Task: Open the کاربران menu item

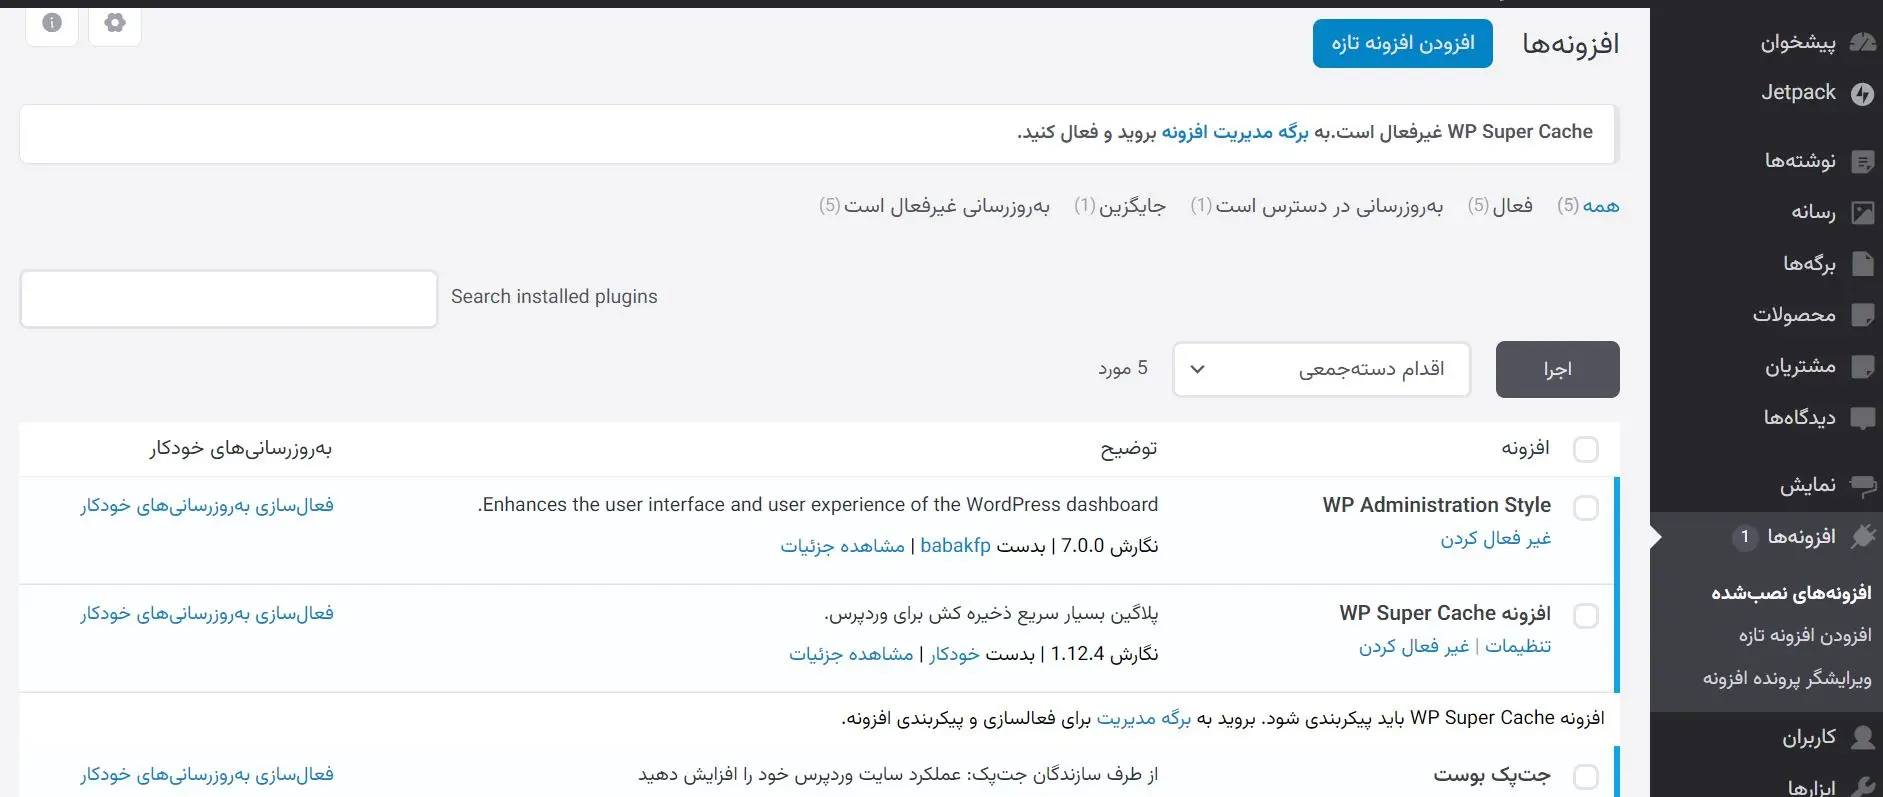Action: point(1809,737)
